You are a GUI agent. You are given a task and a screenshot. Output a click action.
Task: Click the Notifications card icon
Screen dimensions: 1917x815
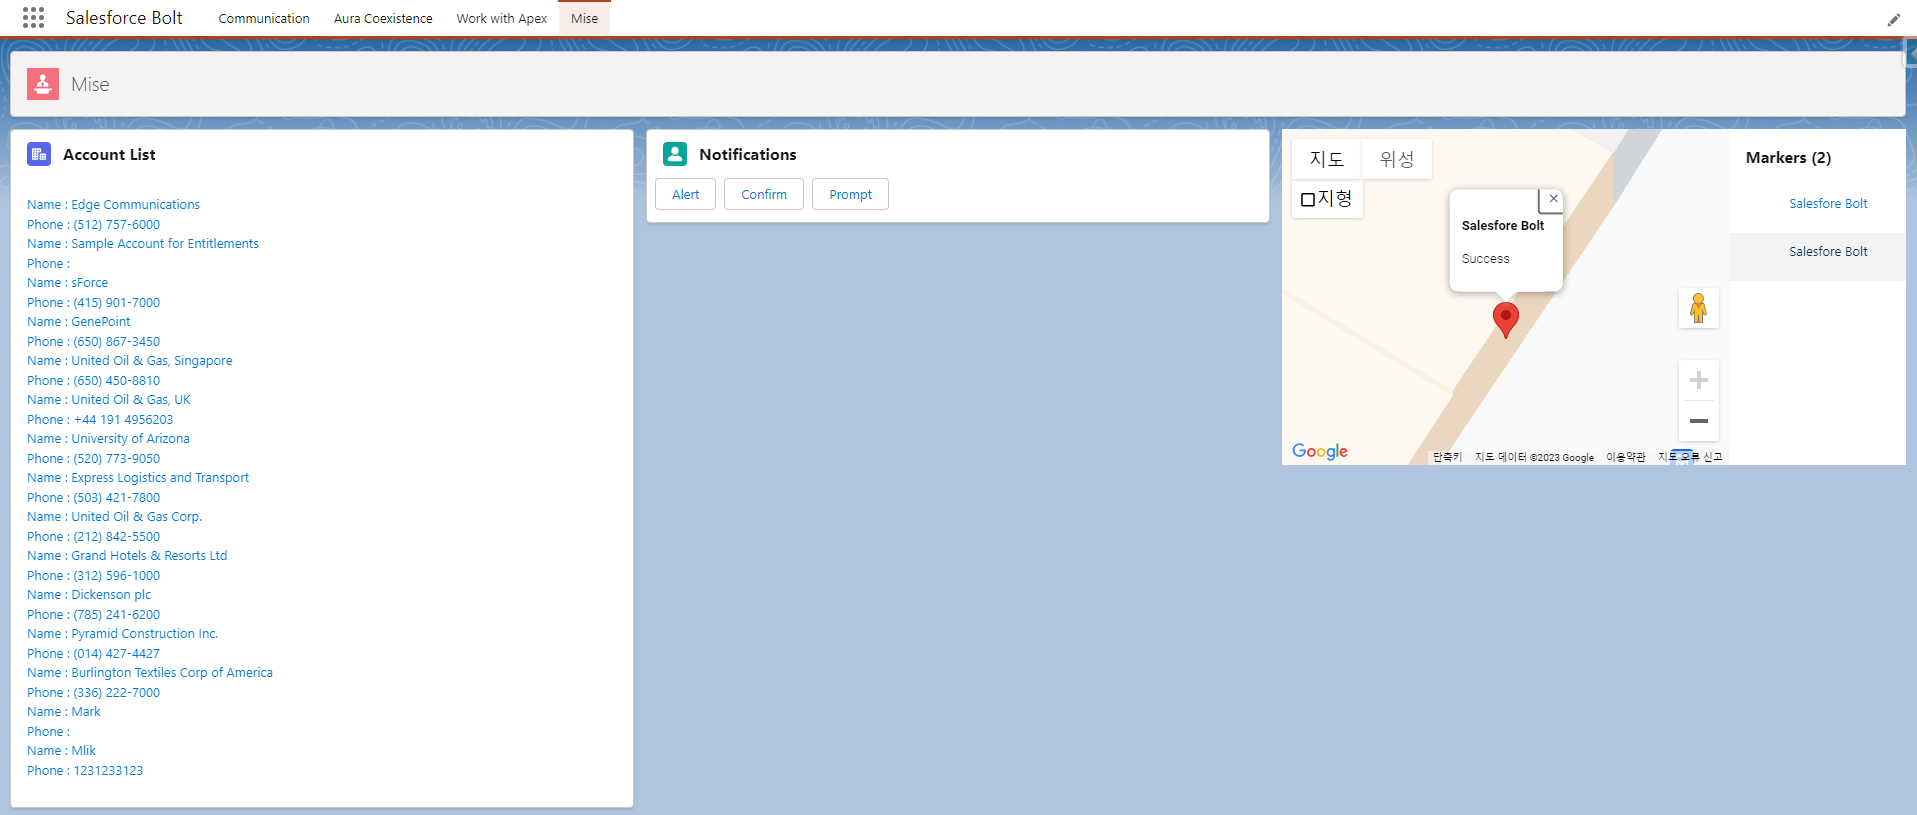click(x=675, y=154)
